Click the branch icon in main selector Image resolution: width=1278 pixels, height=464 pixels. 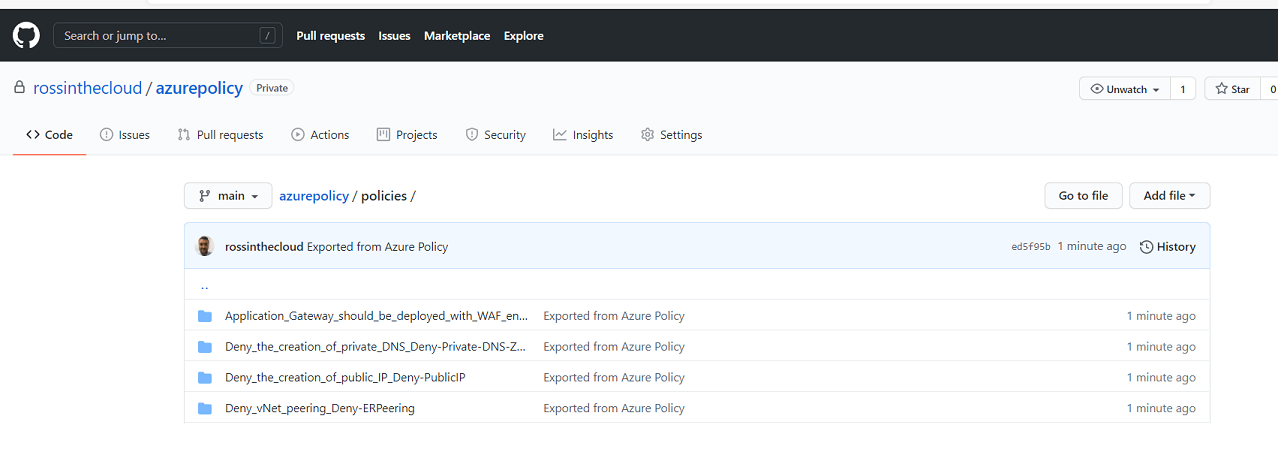coord(205,196)
